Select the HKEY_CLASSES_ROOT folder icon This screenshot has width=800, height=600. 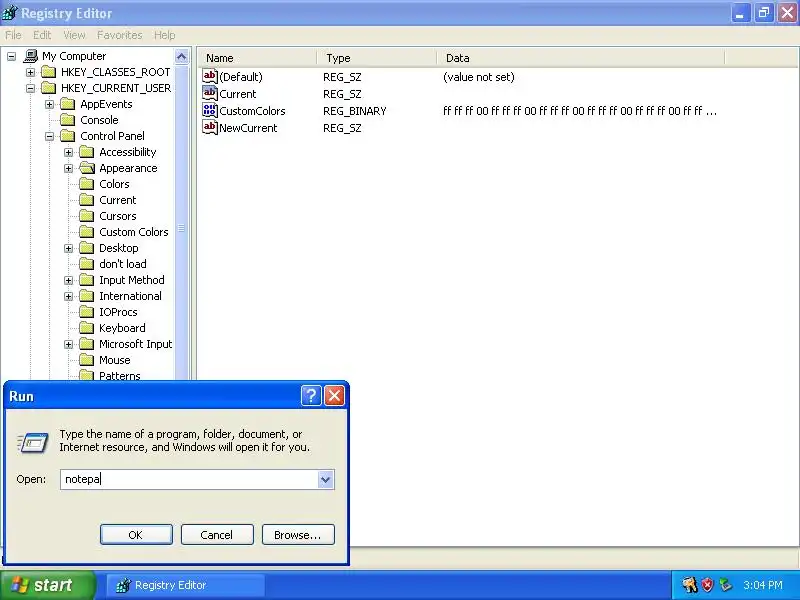click(x=48, y=72)
